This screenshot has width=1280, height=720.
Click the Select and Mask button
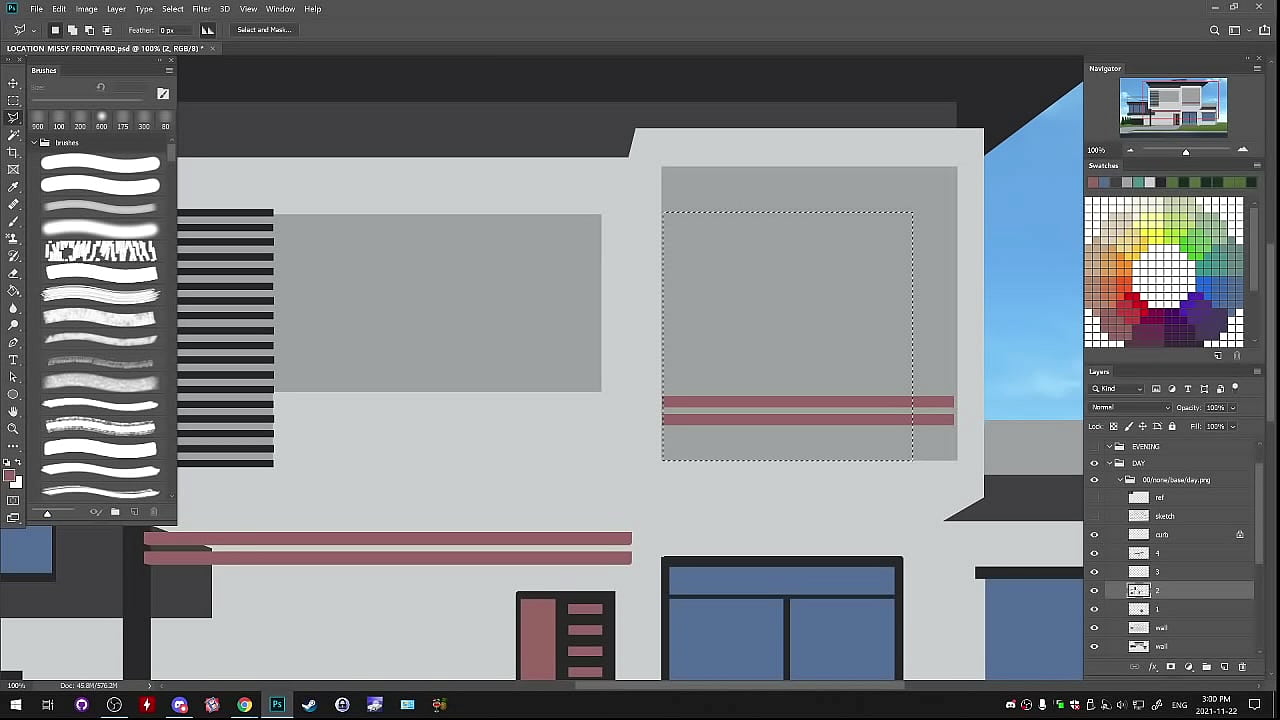coord(264,30)
